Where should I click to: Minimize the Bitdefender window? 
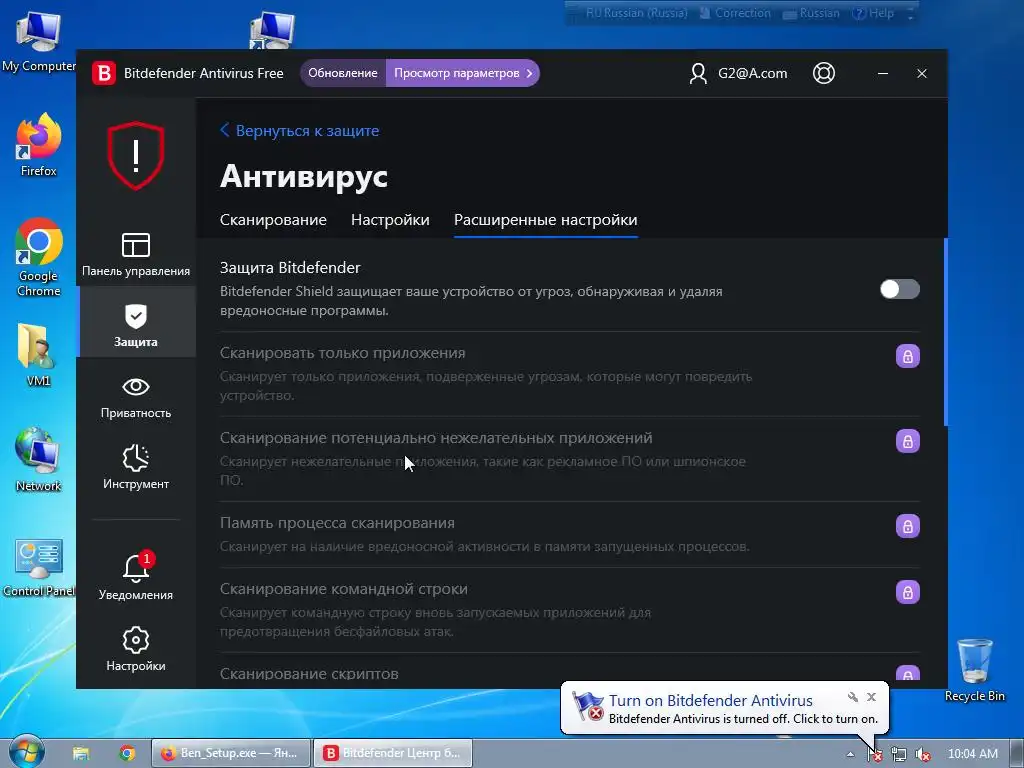coord(883,73)
